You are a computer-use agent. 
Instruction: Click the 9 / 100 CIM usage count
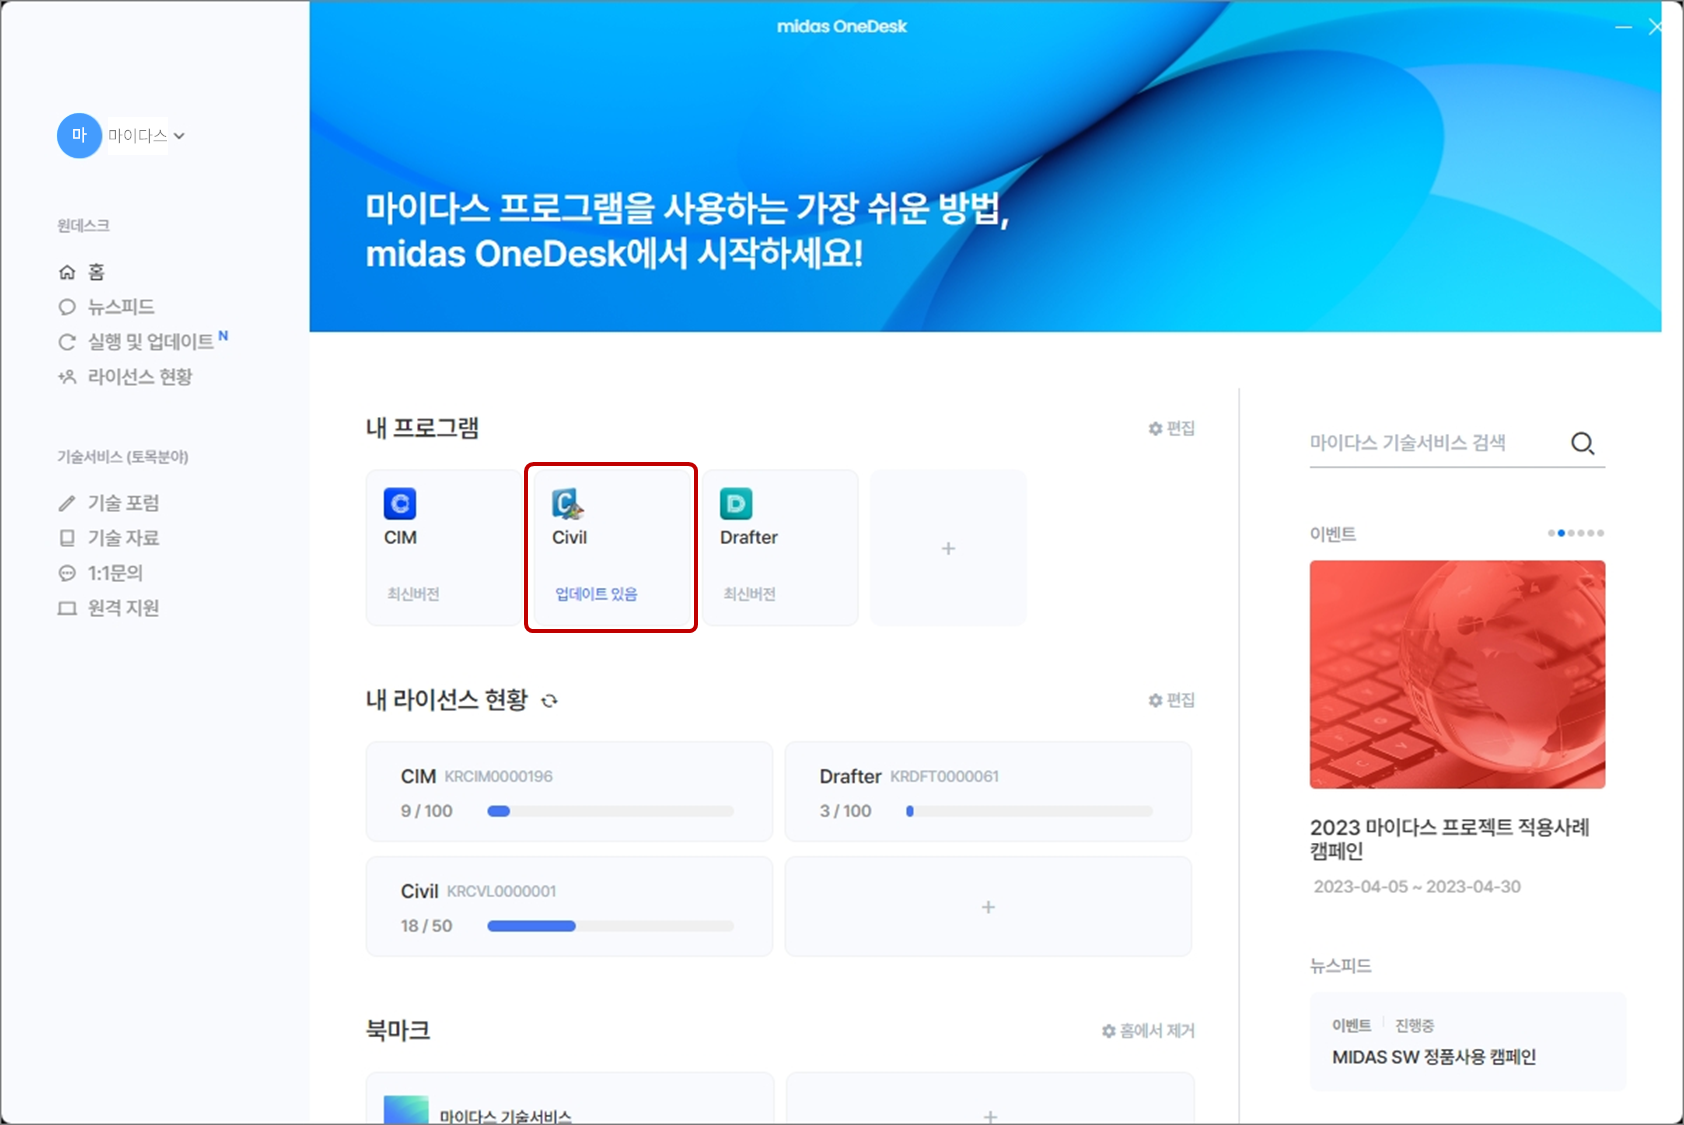click(x=427, y=811)
